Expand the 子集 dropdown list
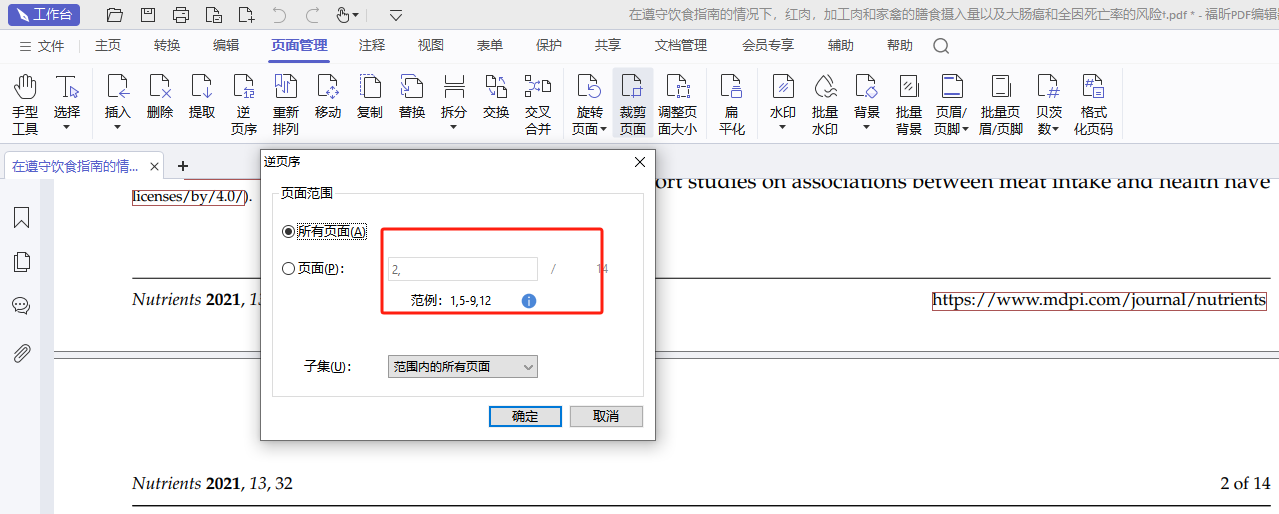 (462, 367)
